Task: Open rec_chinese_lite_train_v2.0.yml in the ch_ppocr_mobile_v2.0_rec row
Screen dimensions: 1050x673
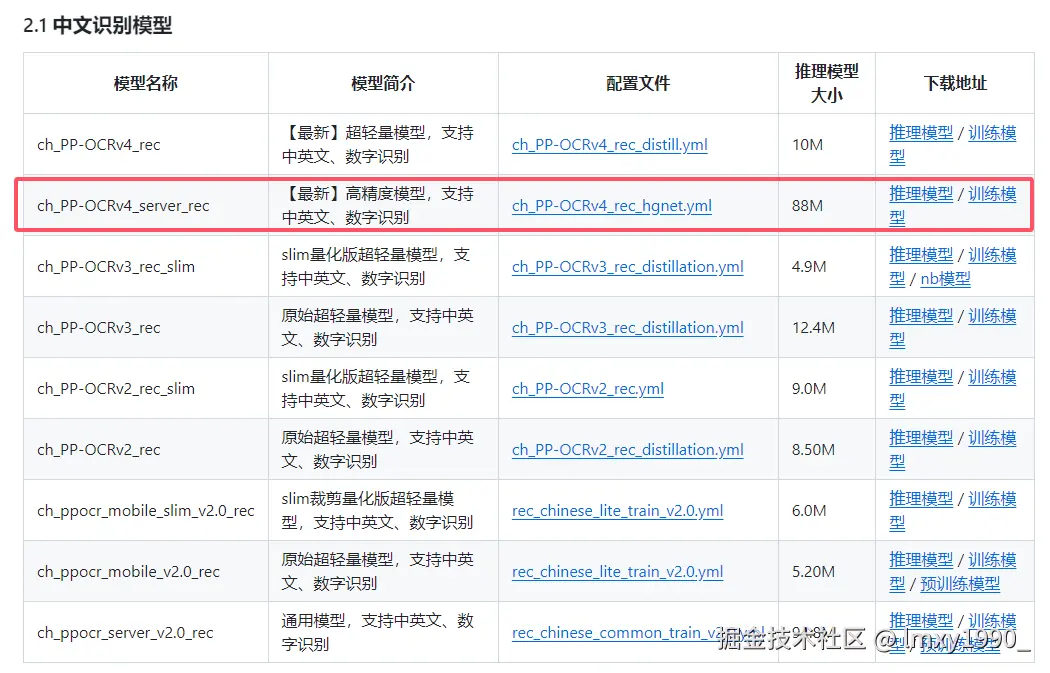Action: tap(617, 571)
